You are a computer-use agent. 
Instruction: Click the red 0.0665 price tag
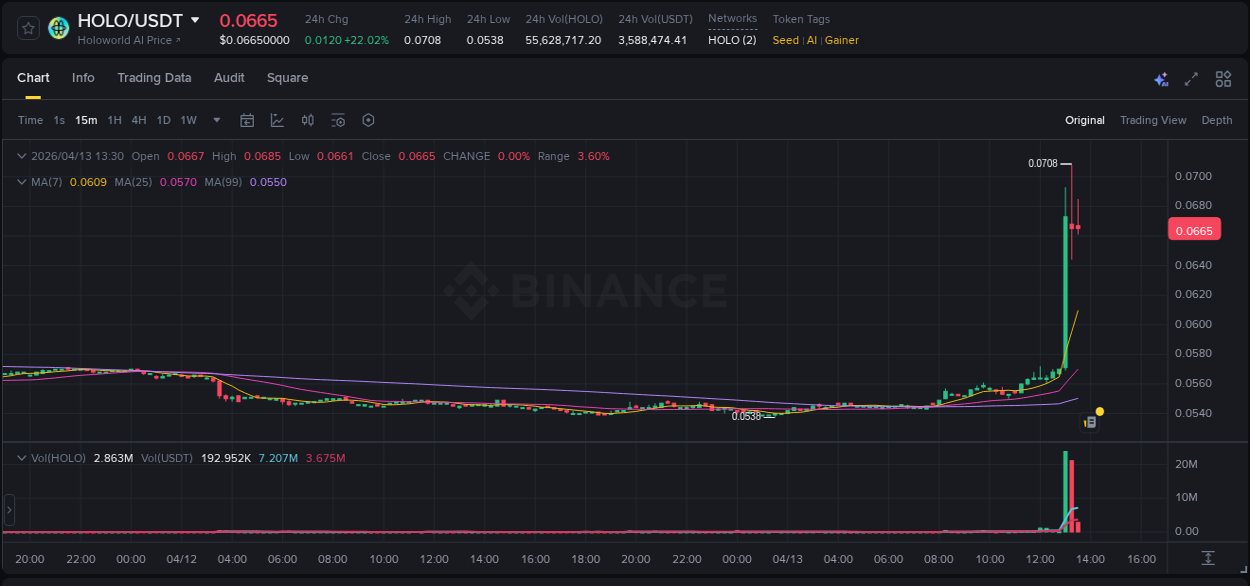pyautogui.click(x=1194, y=229)
